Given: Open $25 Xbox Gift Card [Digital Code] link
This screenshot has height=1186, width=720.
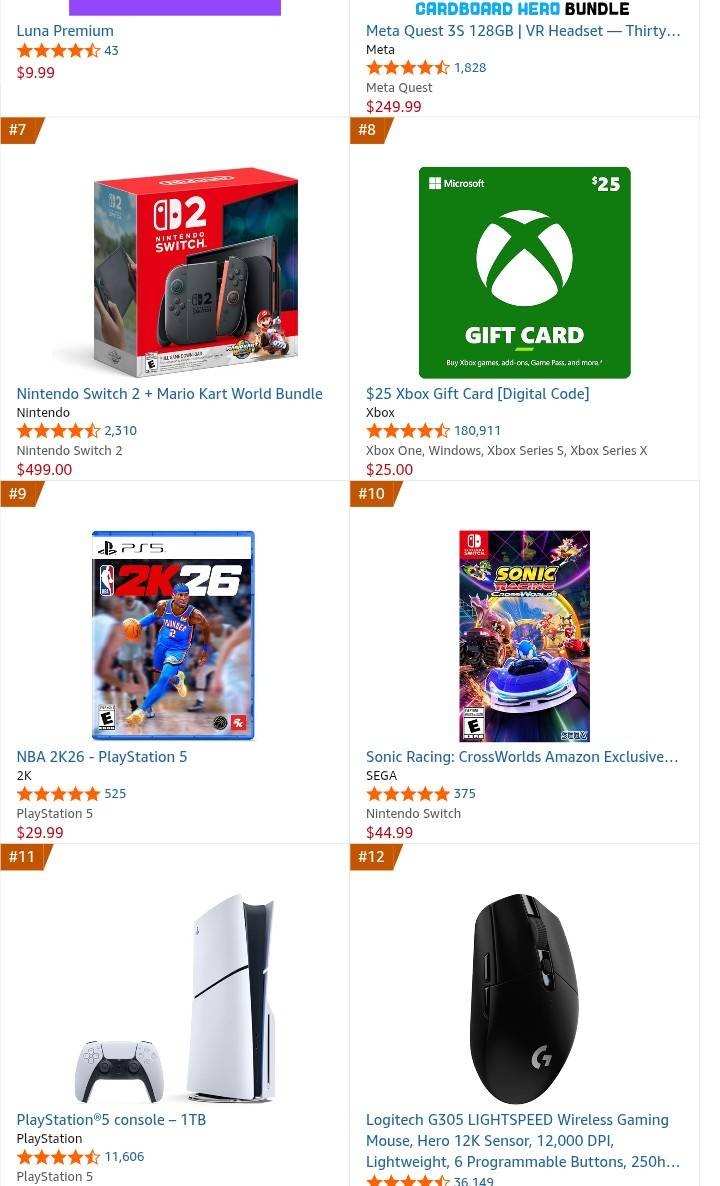Looking at the screenshot, I should 477,393.
